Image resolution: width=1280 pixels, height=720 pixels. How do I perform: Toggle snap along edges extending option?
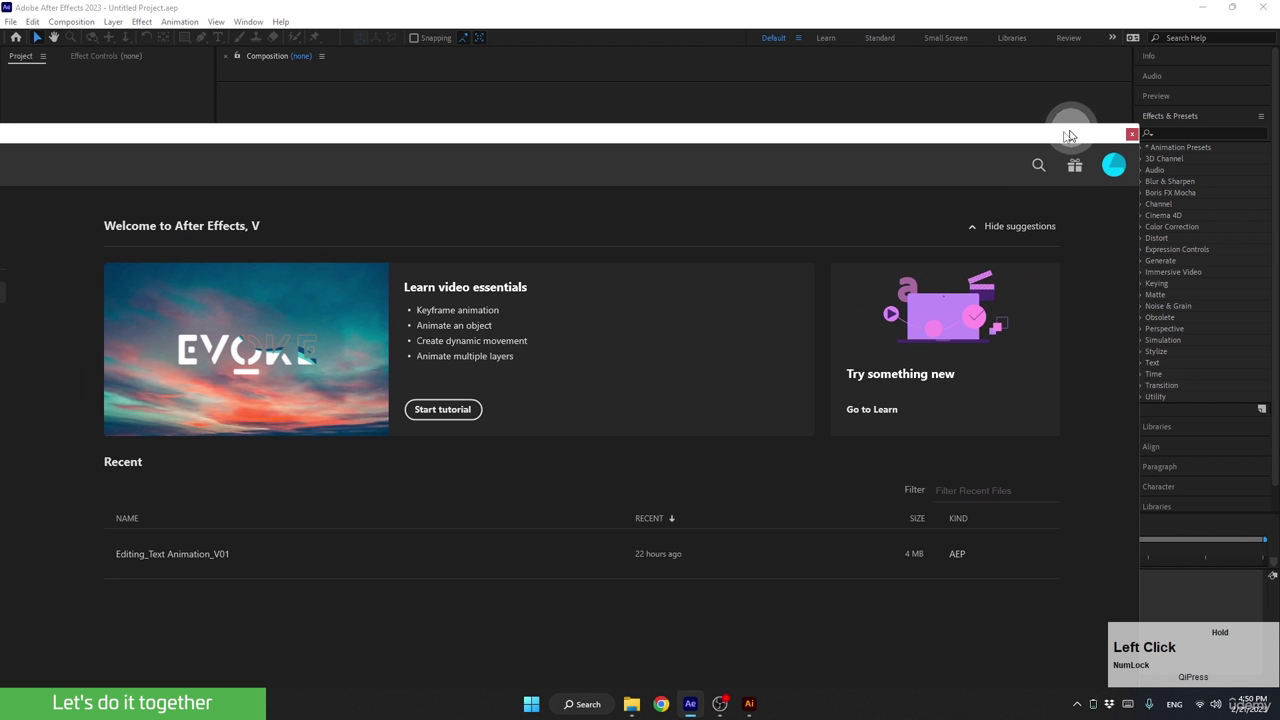point(463,38)
